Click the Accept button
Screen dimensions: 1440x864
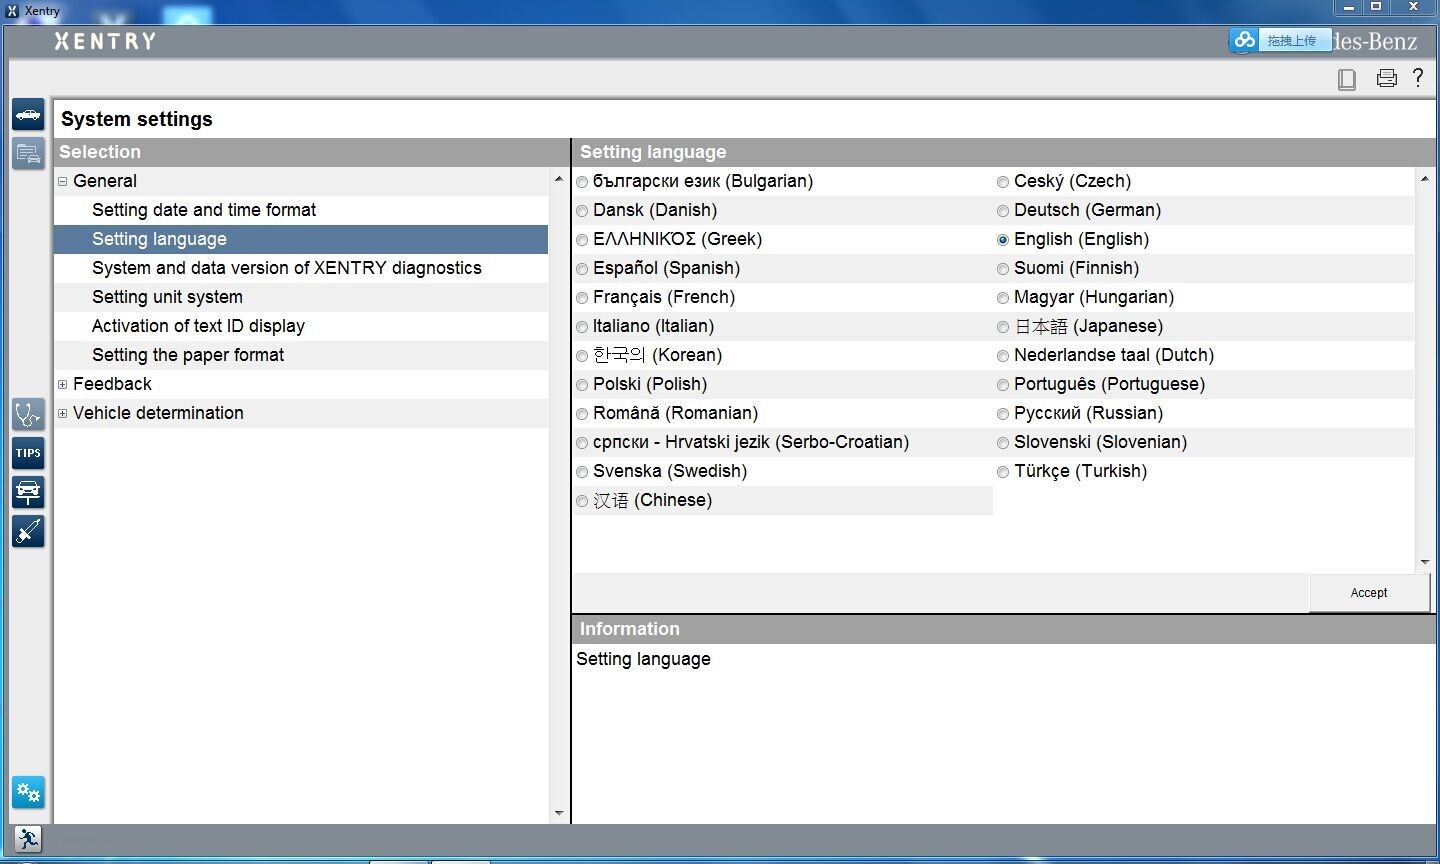click(1369, 593)
